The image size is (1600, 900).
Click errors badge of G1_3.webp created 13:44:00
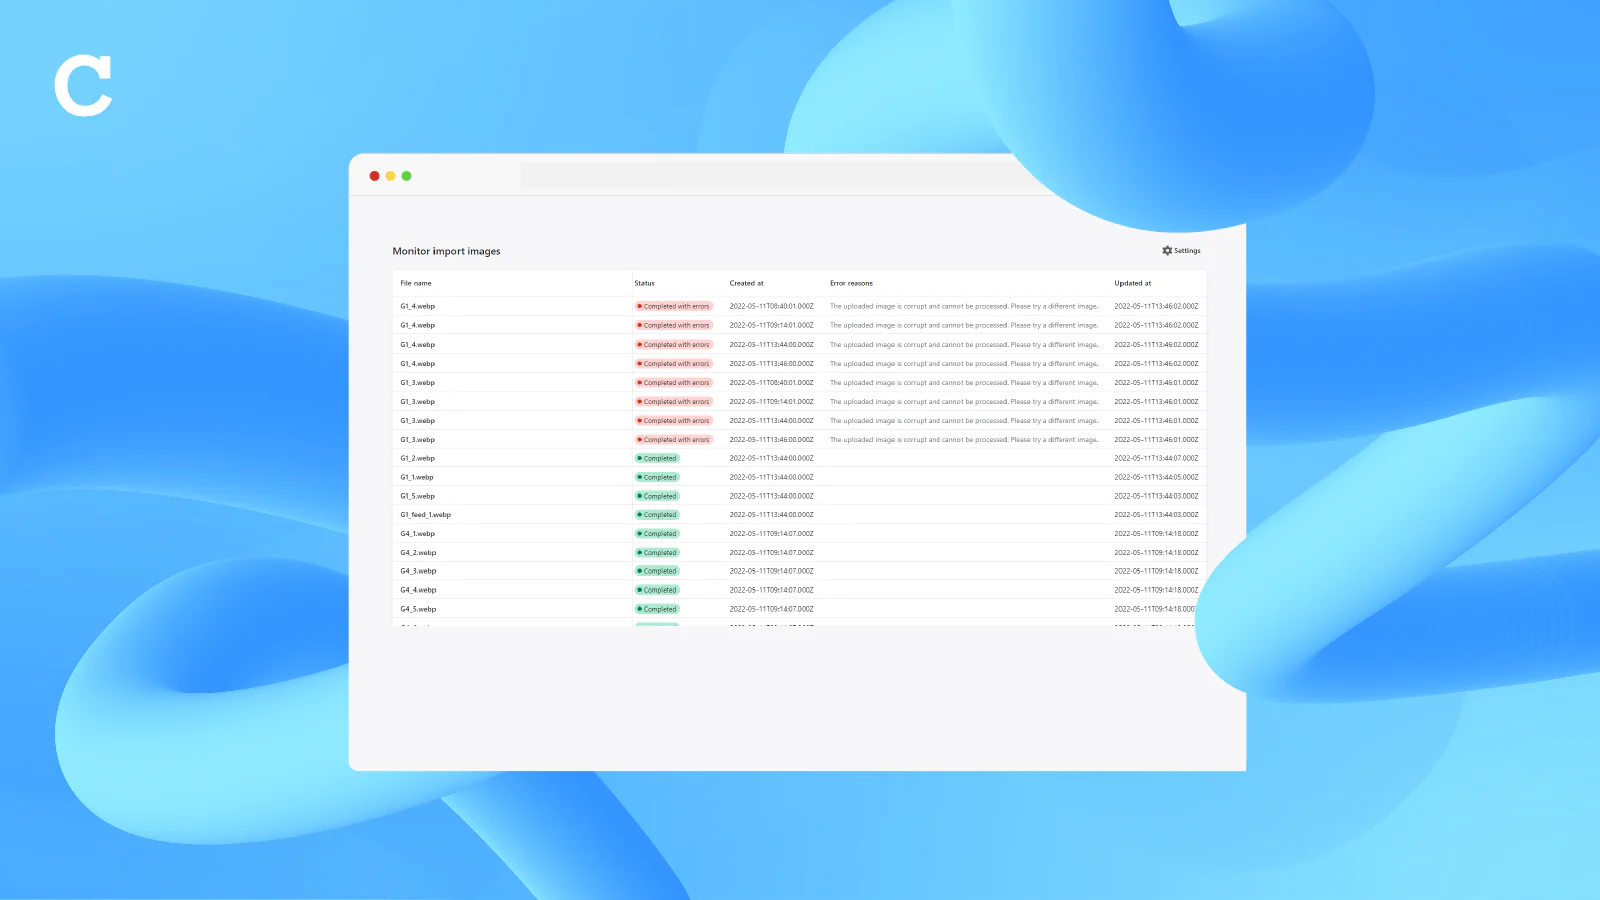(674, 421)
